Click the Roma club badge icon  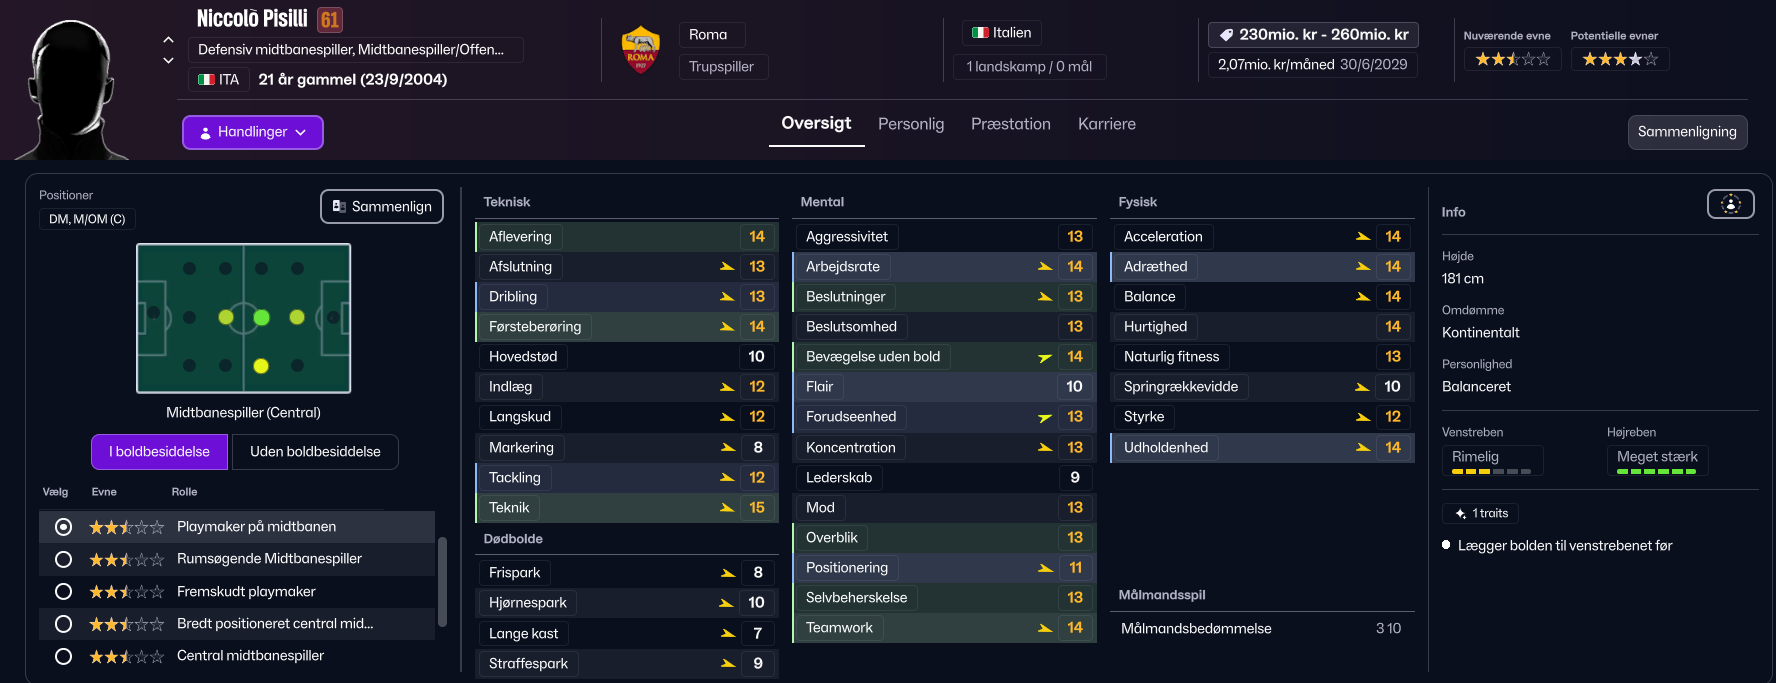click(640, 51)
